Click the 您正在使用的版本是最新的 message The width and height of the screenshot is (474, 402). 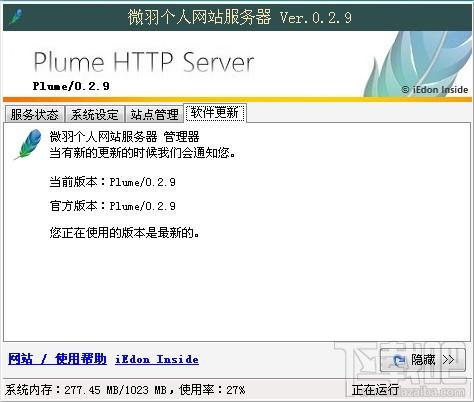tap(125, 233)
